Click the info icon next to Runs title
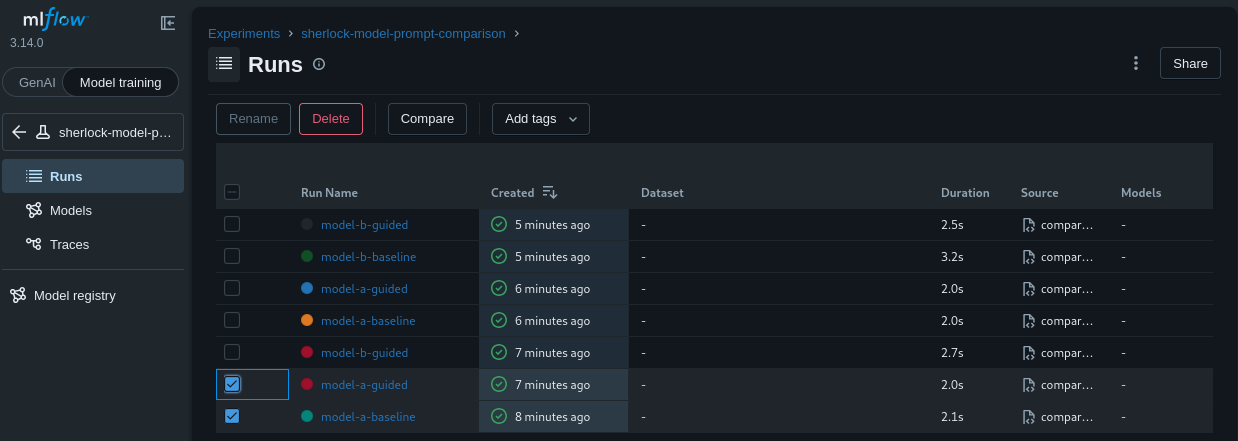This screenshot has width=1238, height=441. (x=319, y=64)
